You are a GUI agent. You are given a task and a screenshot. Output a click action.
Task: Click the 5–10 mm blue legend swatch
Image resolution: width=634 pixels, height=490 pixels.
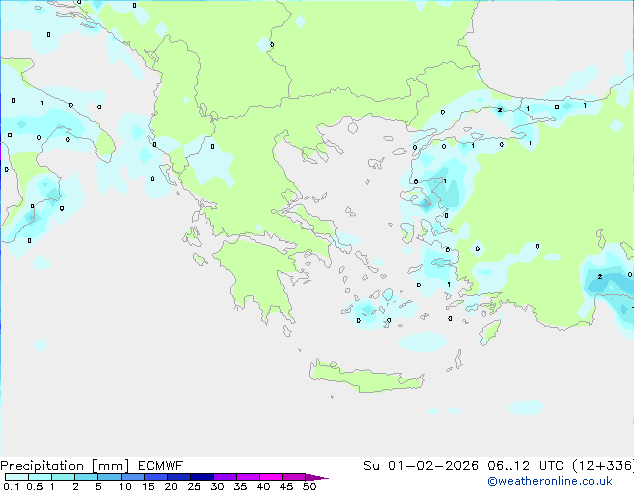110,478
